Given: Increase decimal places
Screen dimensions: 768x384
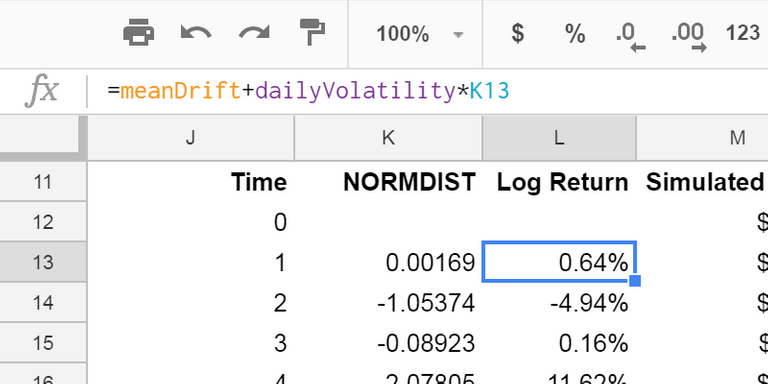Looking at the screenshot, I should (x=689, y=37).
